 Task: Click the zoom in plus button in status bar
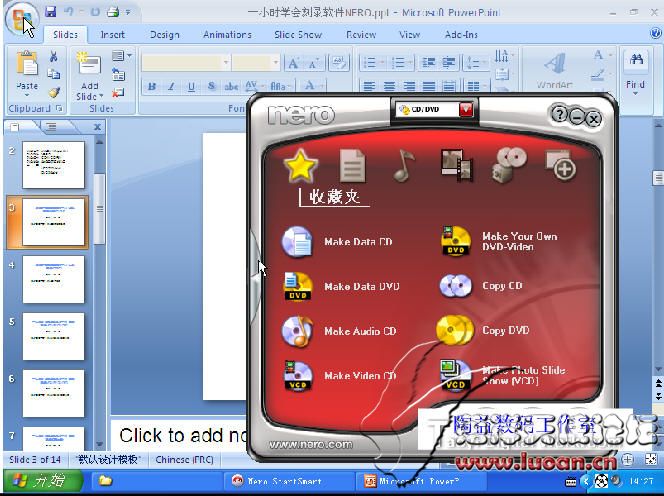click(x=628, y=459)
